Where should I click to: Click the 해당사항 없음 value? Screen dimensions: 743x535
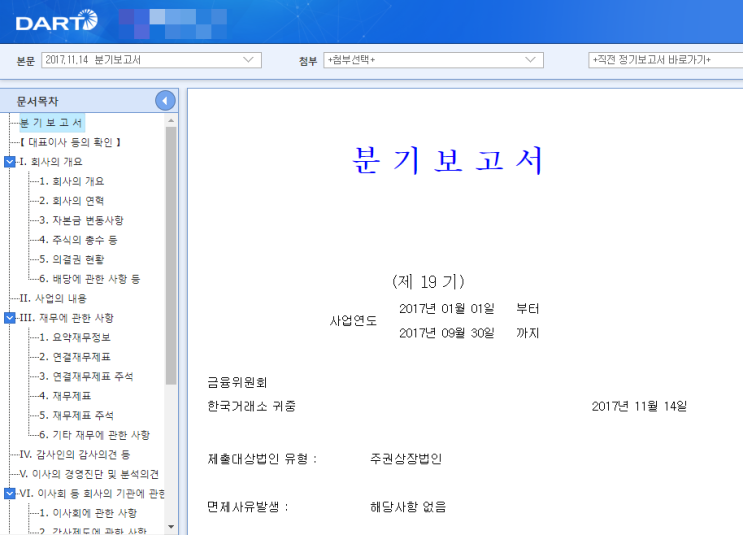(408, 507)
